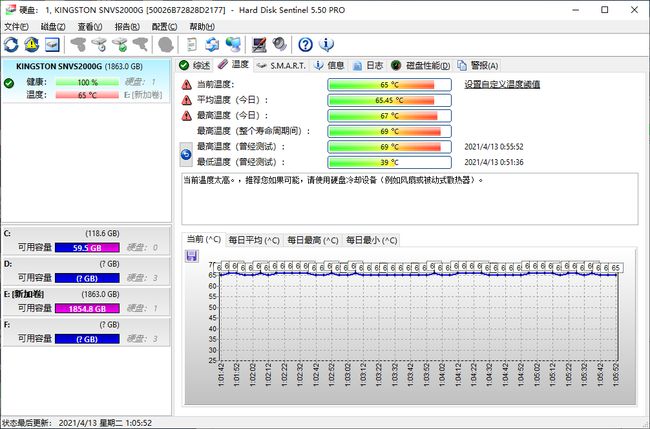Click the 状态最后更新 status bar text
This screenshot has height=429, width=650.
click(77, 423)
